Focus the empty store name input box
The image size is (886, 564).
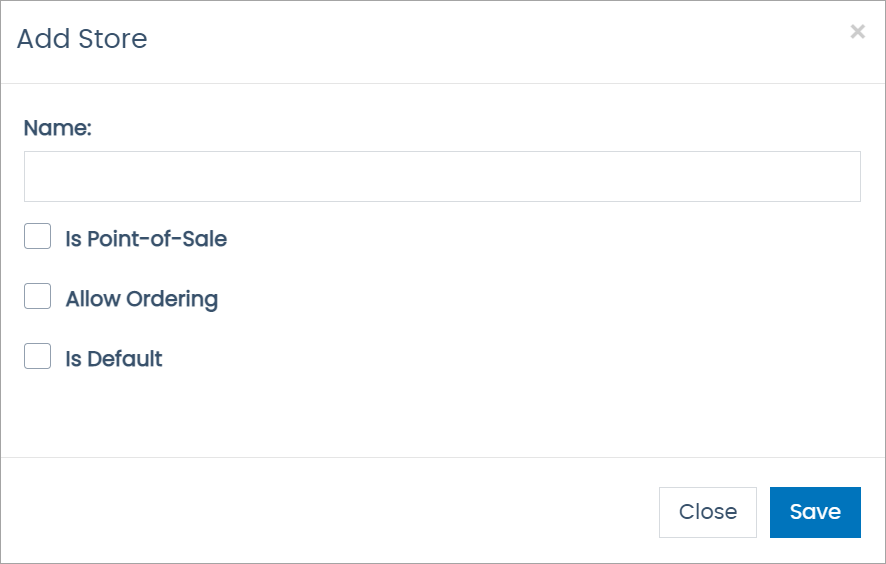pos(442,177)
